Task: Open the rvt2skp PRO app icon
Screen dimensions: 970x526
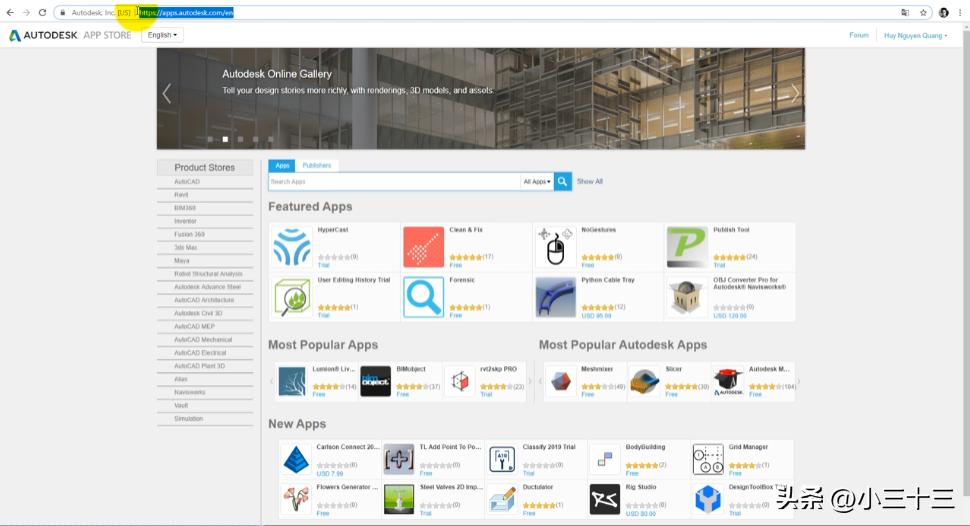Action: [x=460, y=381]
